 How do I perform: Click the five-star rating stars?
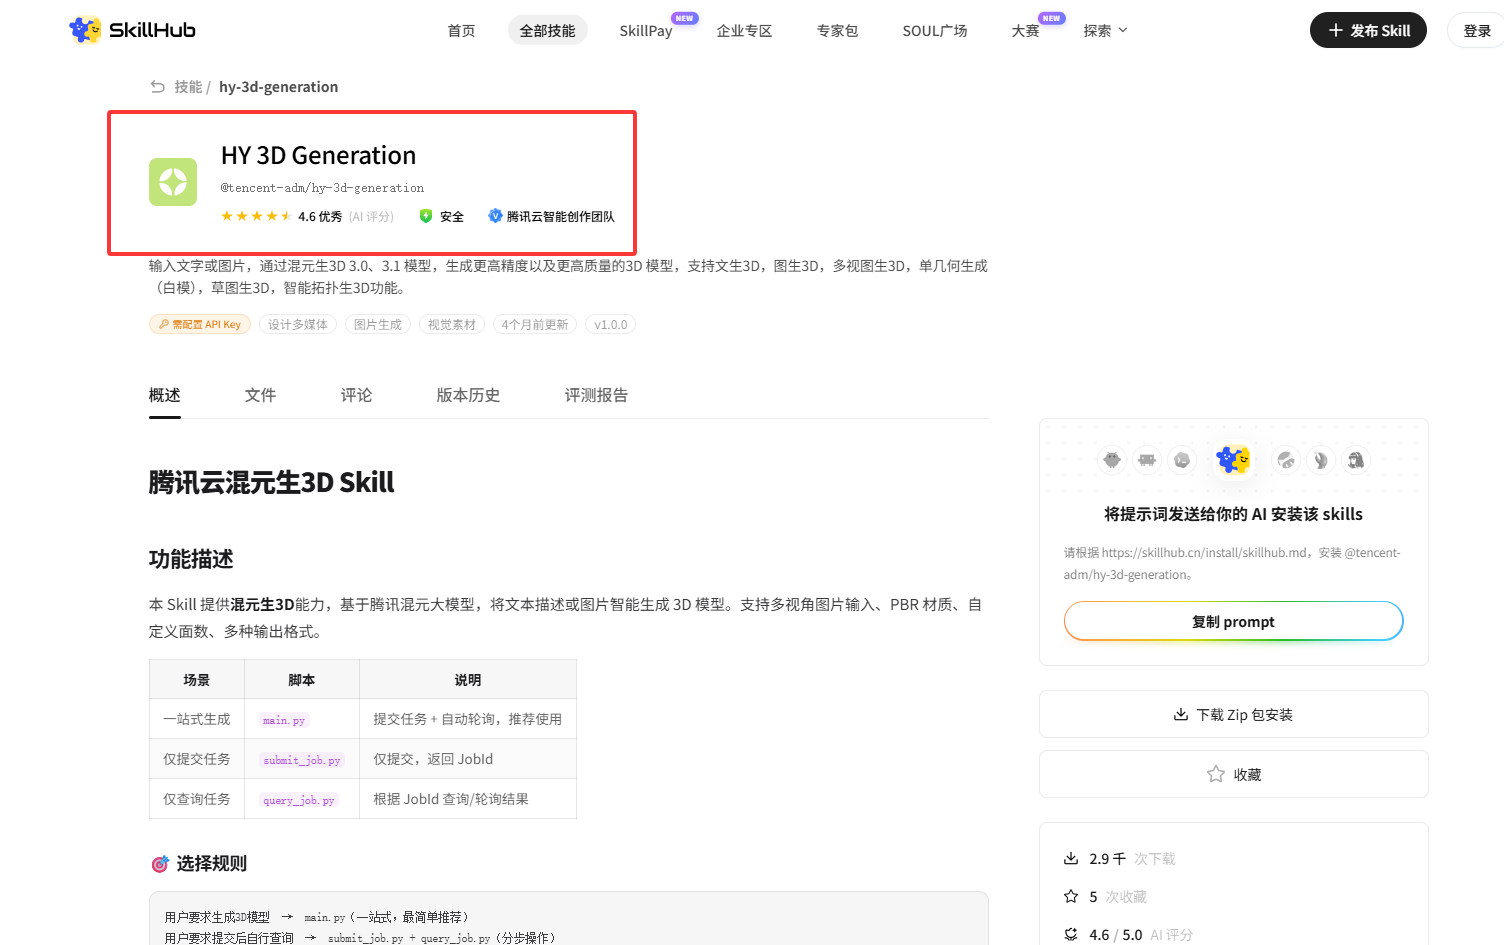click(x=256, y=216)
